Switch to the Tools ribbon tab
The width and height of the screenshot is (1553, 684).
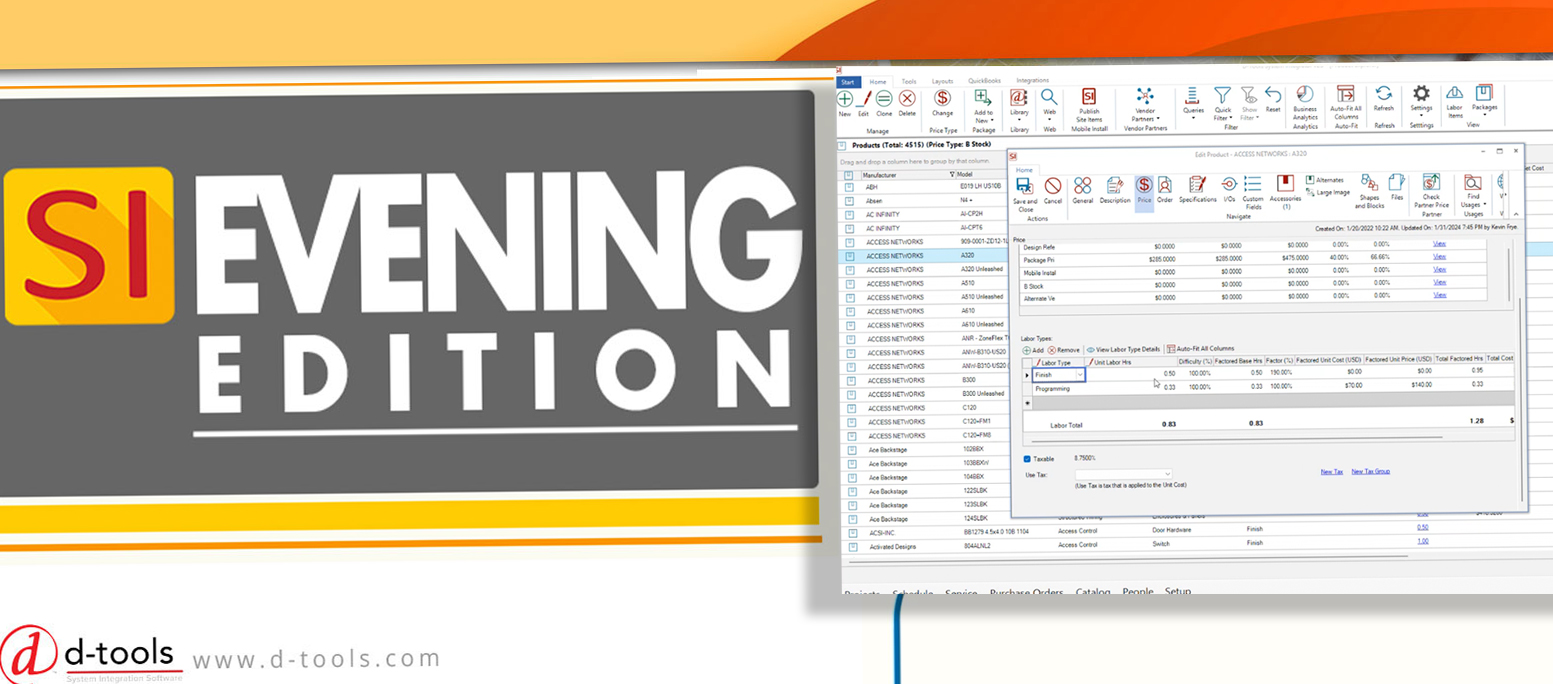tap(908, 81)
